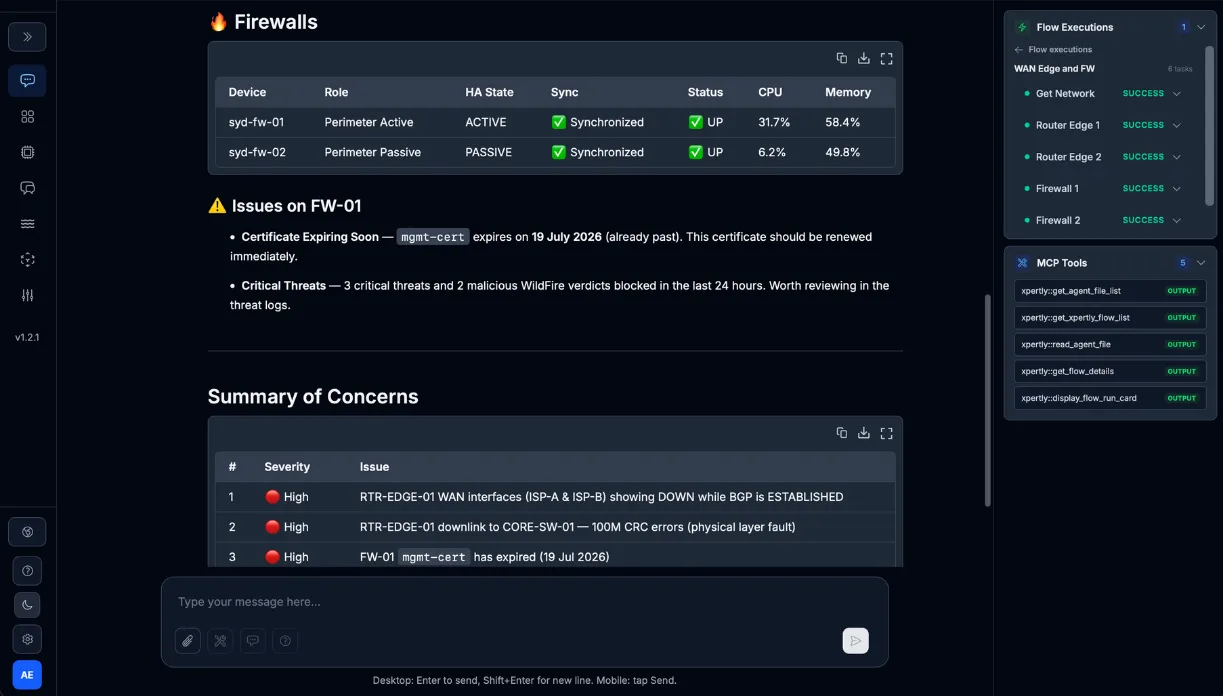This screenshot has height=696, width=1223.
Task: Open xpertly::display_flow_run_card tool output
Action: (1110, 398)
